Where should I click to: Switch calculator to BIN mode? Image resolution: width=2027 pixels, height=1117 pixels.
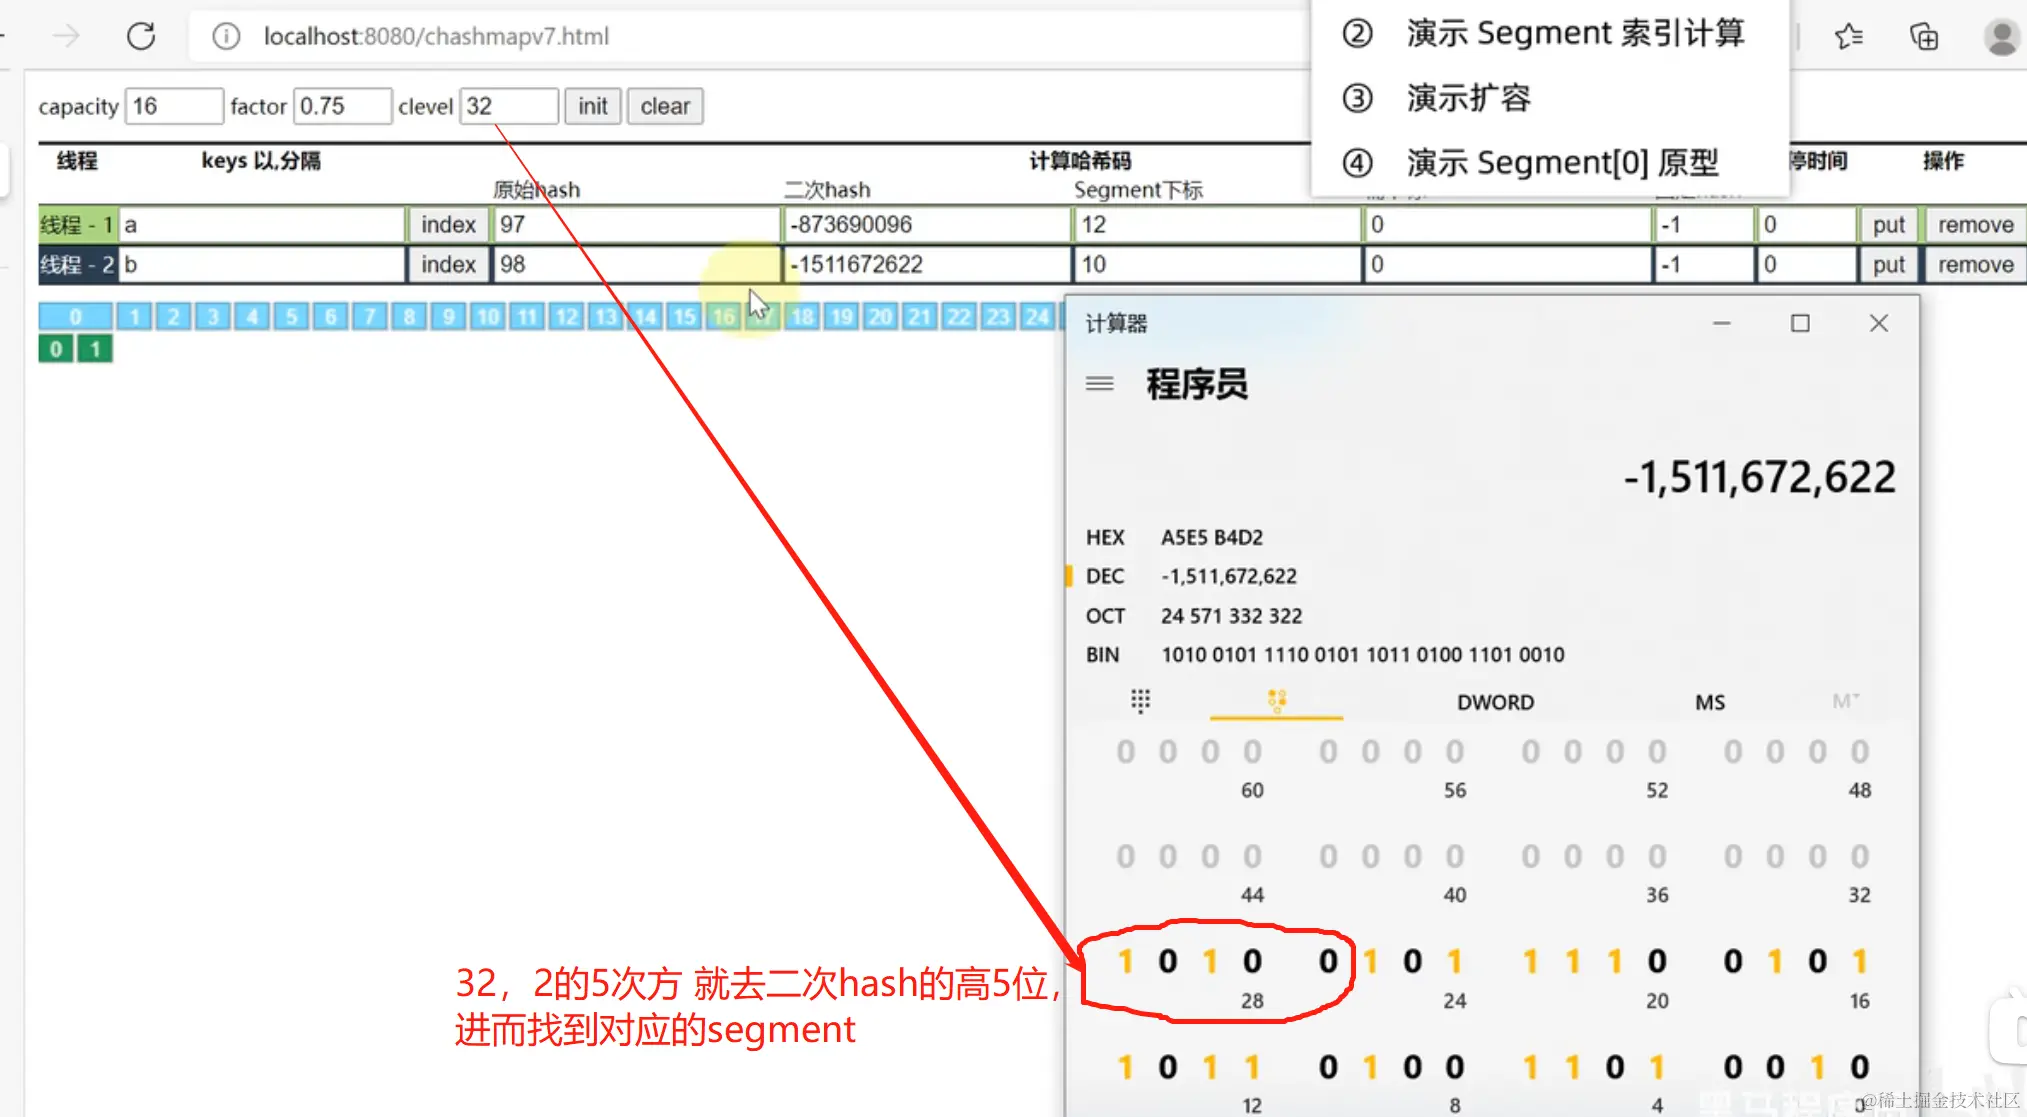[x=1103, y=654]
